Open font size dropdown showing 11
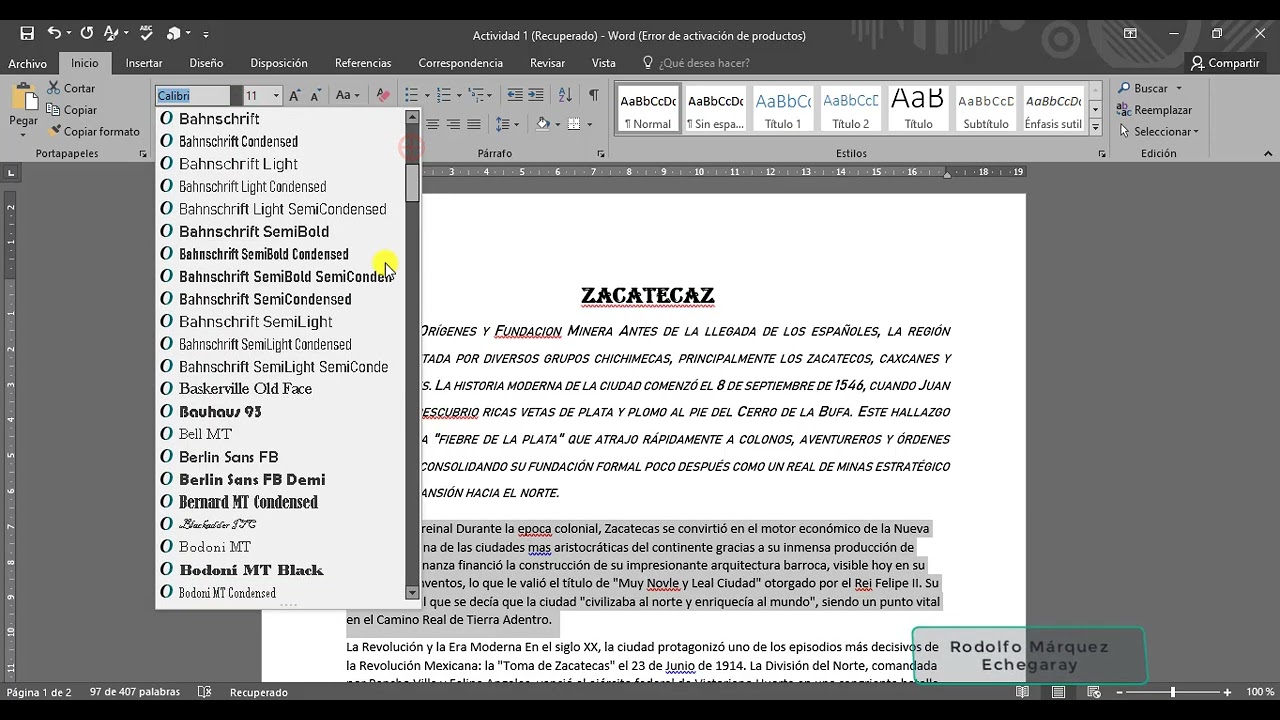 coord(277,96)
